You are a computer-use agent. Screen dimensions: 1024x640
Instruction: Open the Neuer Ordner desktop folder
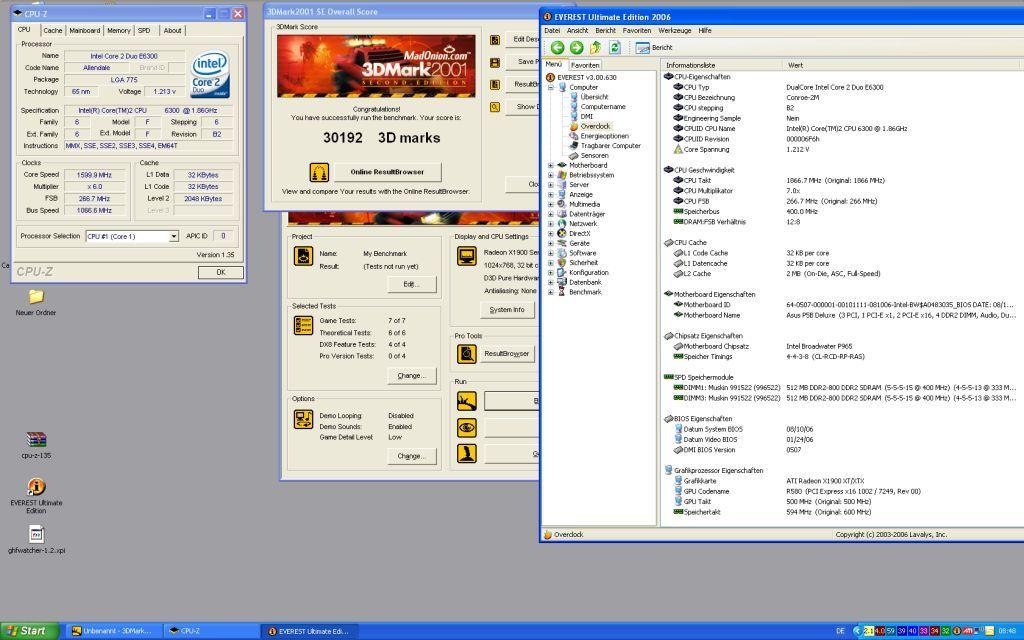(36, 302)
